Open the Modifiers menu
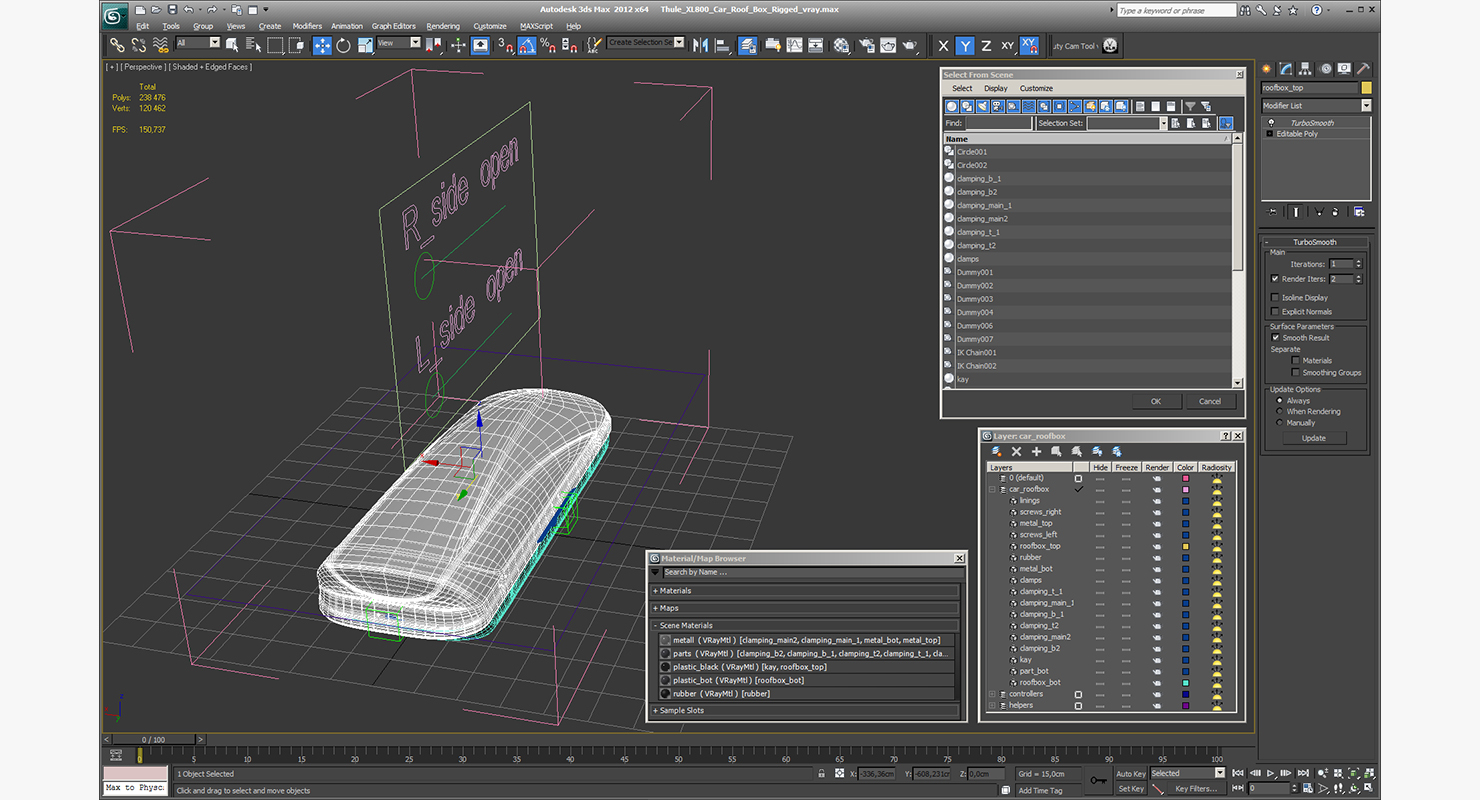 tap(307, 26)
